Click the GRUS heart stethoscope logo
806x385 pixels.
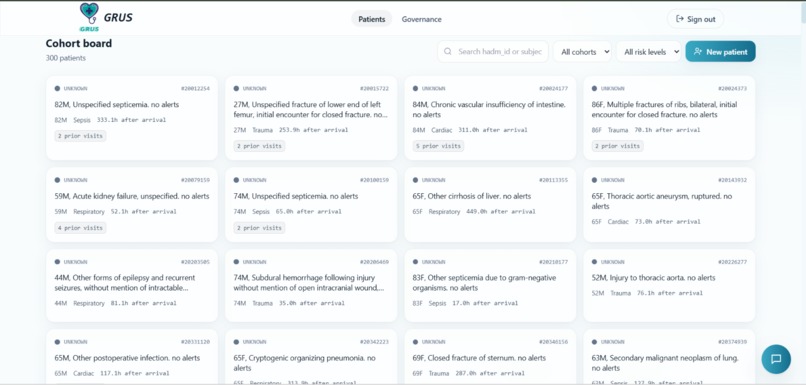pos(89,16)
